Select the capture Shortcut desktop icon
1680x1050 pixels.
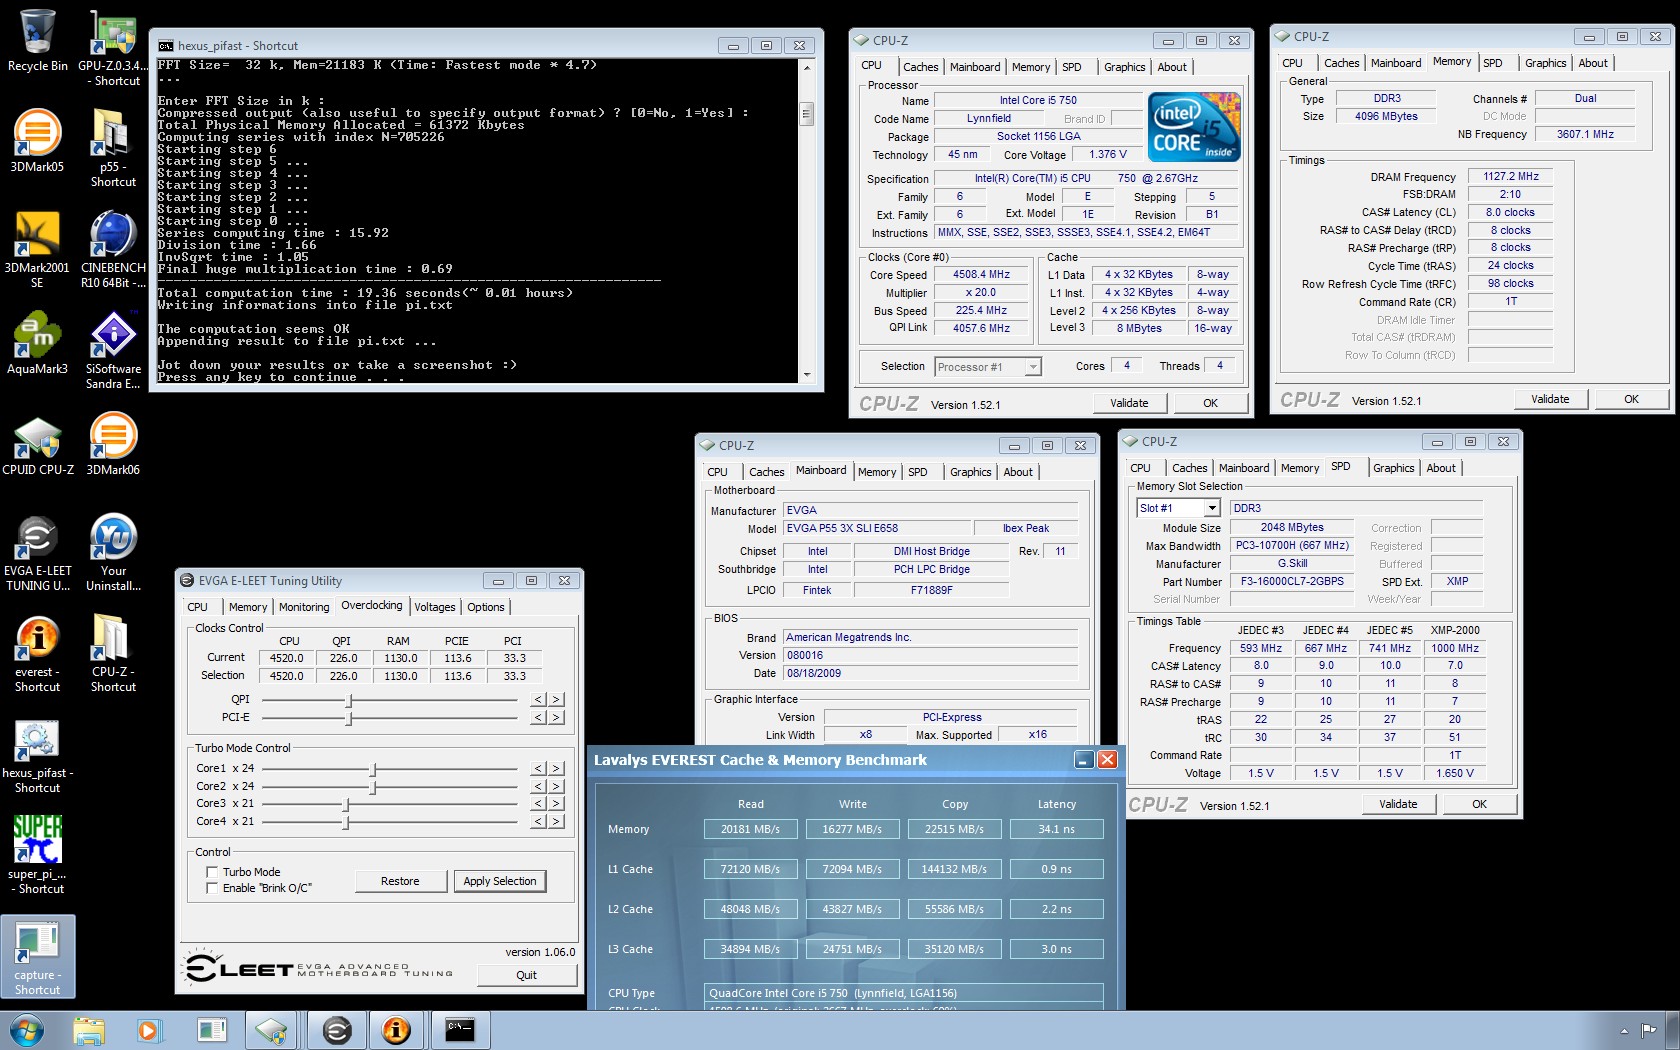click(x=38, y=955)
